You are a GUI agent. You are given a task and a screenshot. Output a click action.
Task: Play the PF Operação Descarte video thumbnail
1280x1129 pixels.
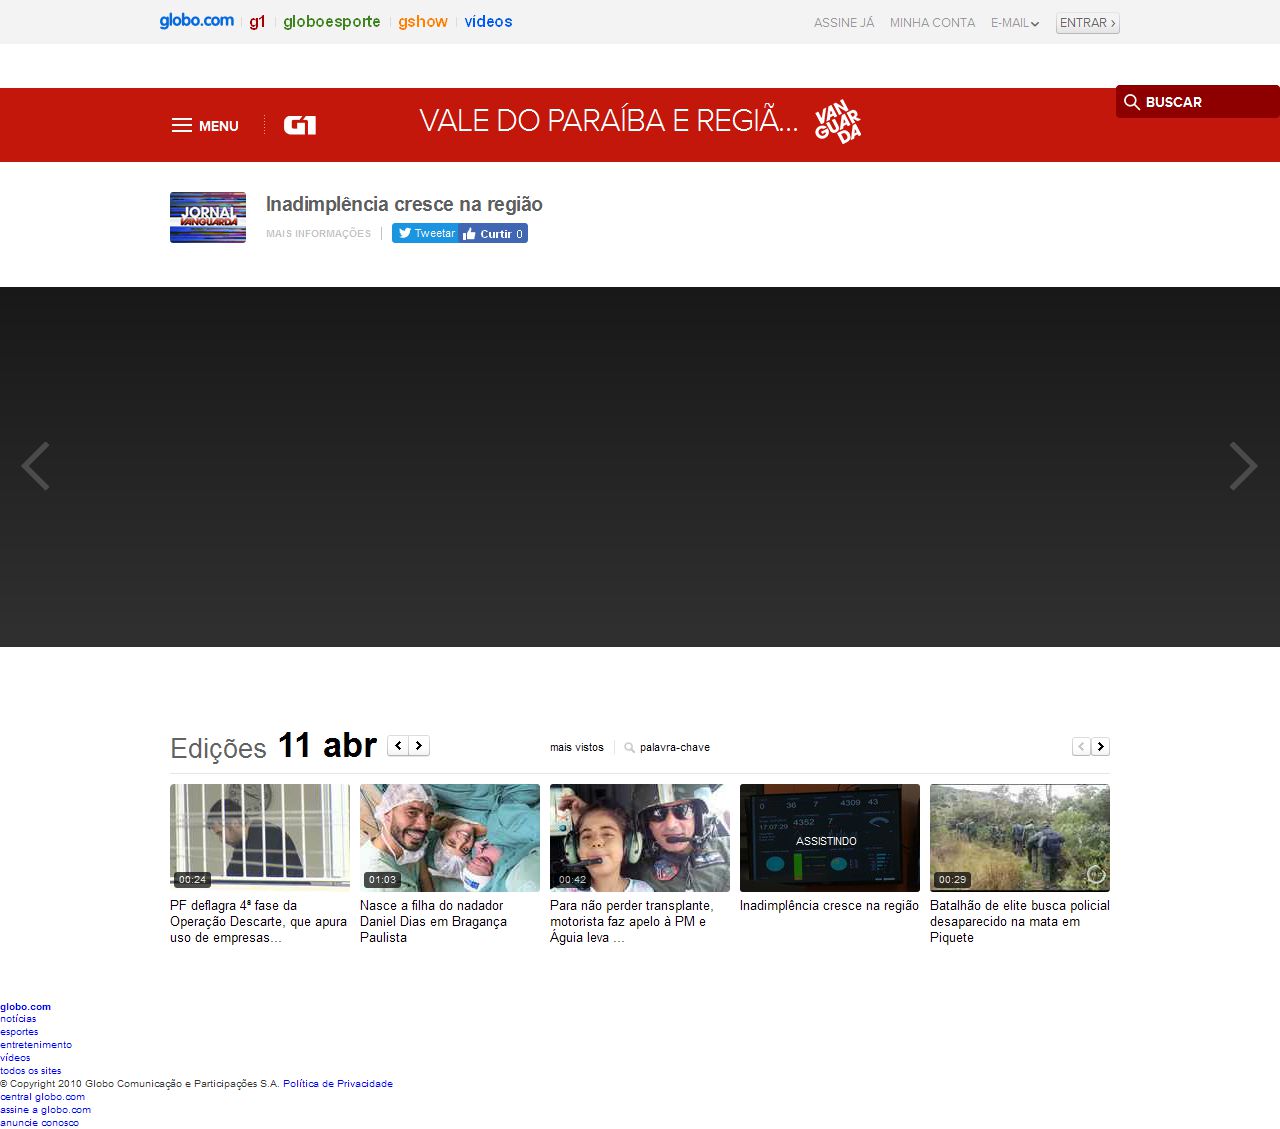260,837
